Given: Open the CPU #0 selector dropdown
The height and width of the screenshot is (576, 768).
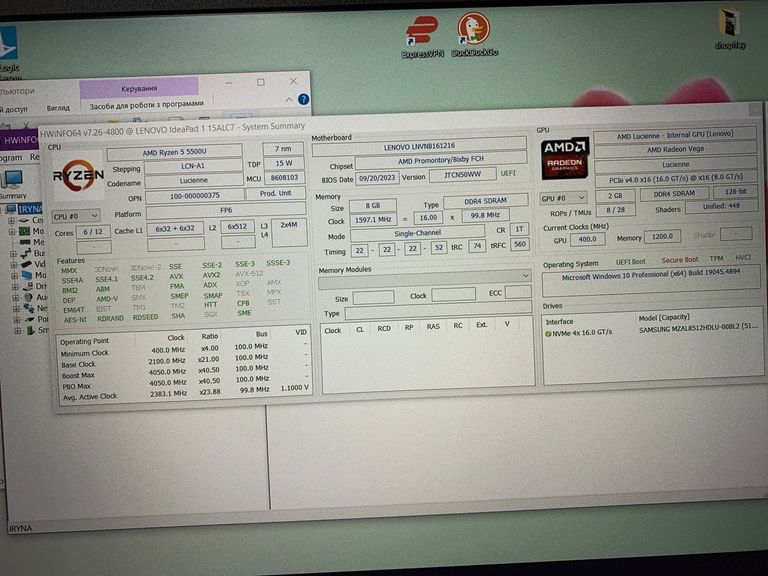Looking at the screenshot, I should pos(76,215).
